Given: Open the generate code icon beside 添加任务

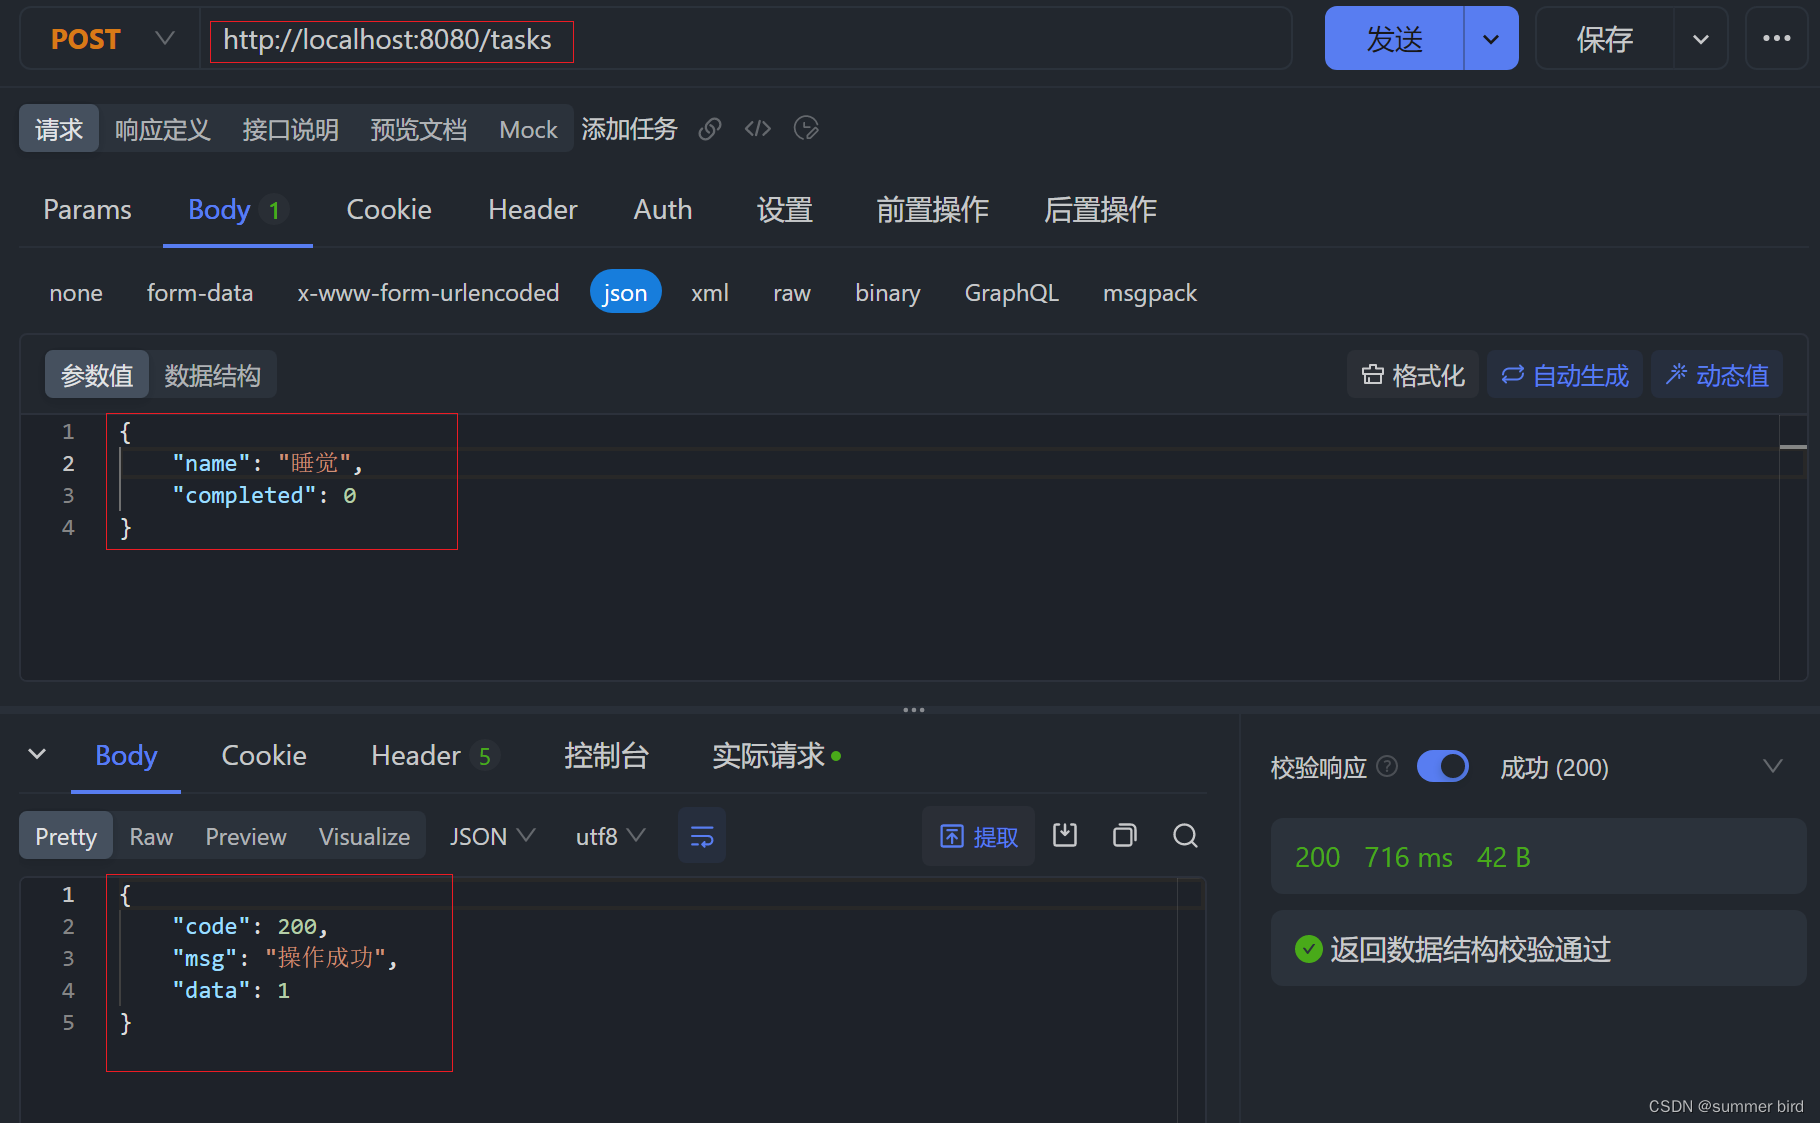Looking at the screenshot, I should pyautogui.click(x=758, y=129).
